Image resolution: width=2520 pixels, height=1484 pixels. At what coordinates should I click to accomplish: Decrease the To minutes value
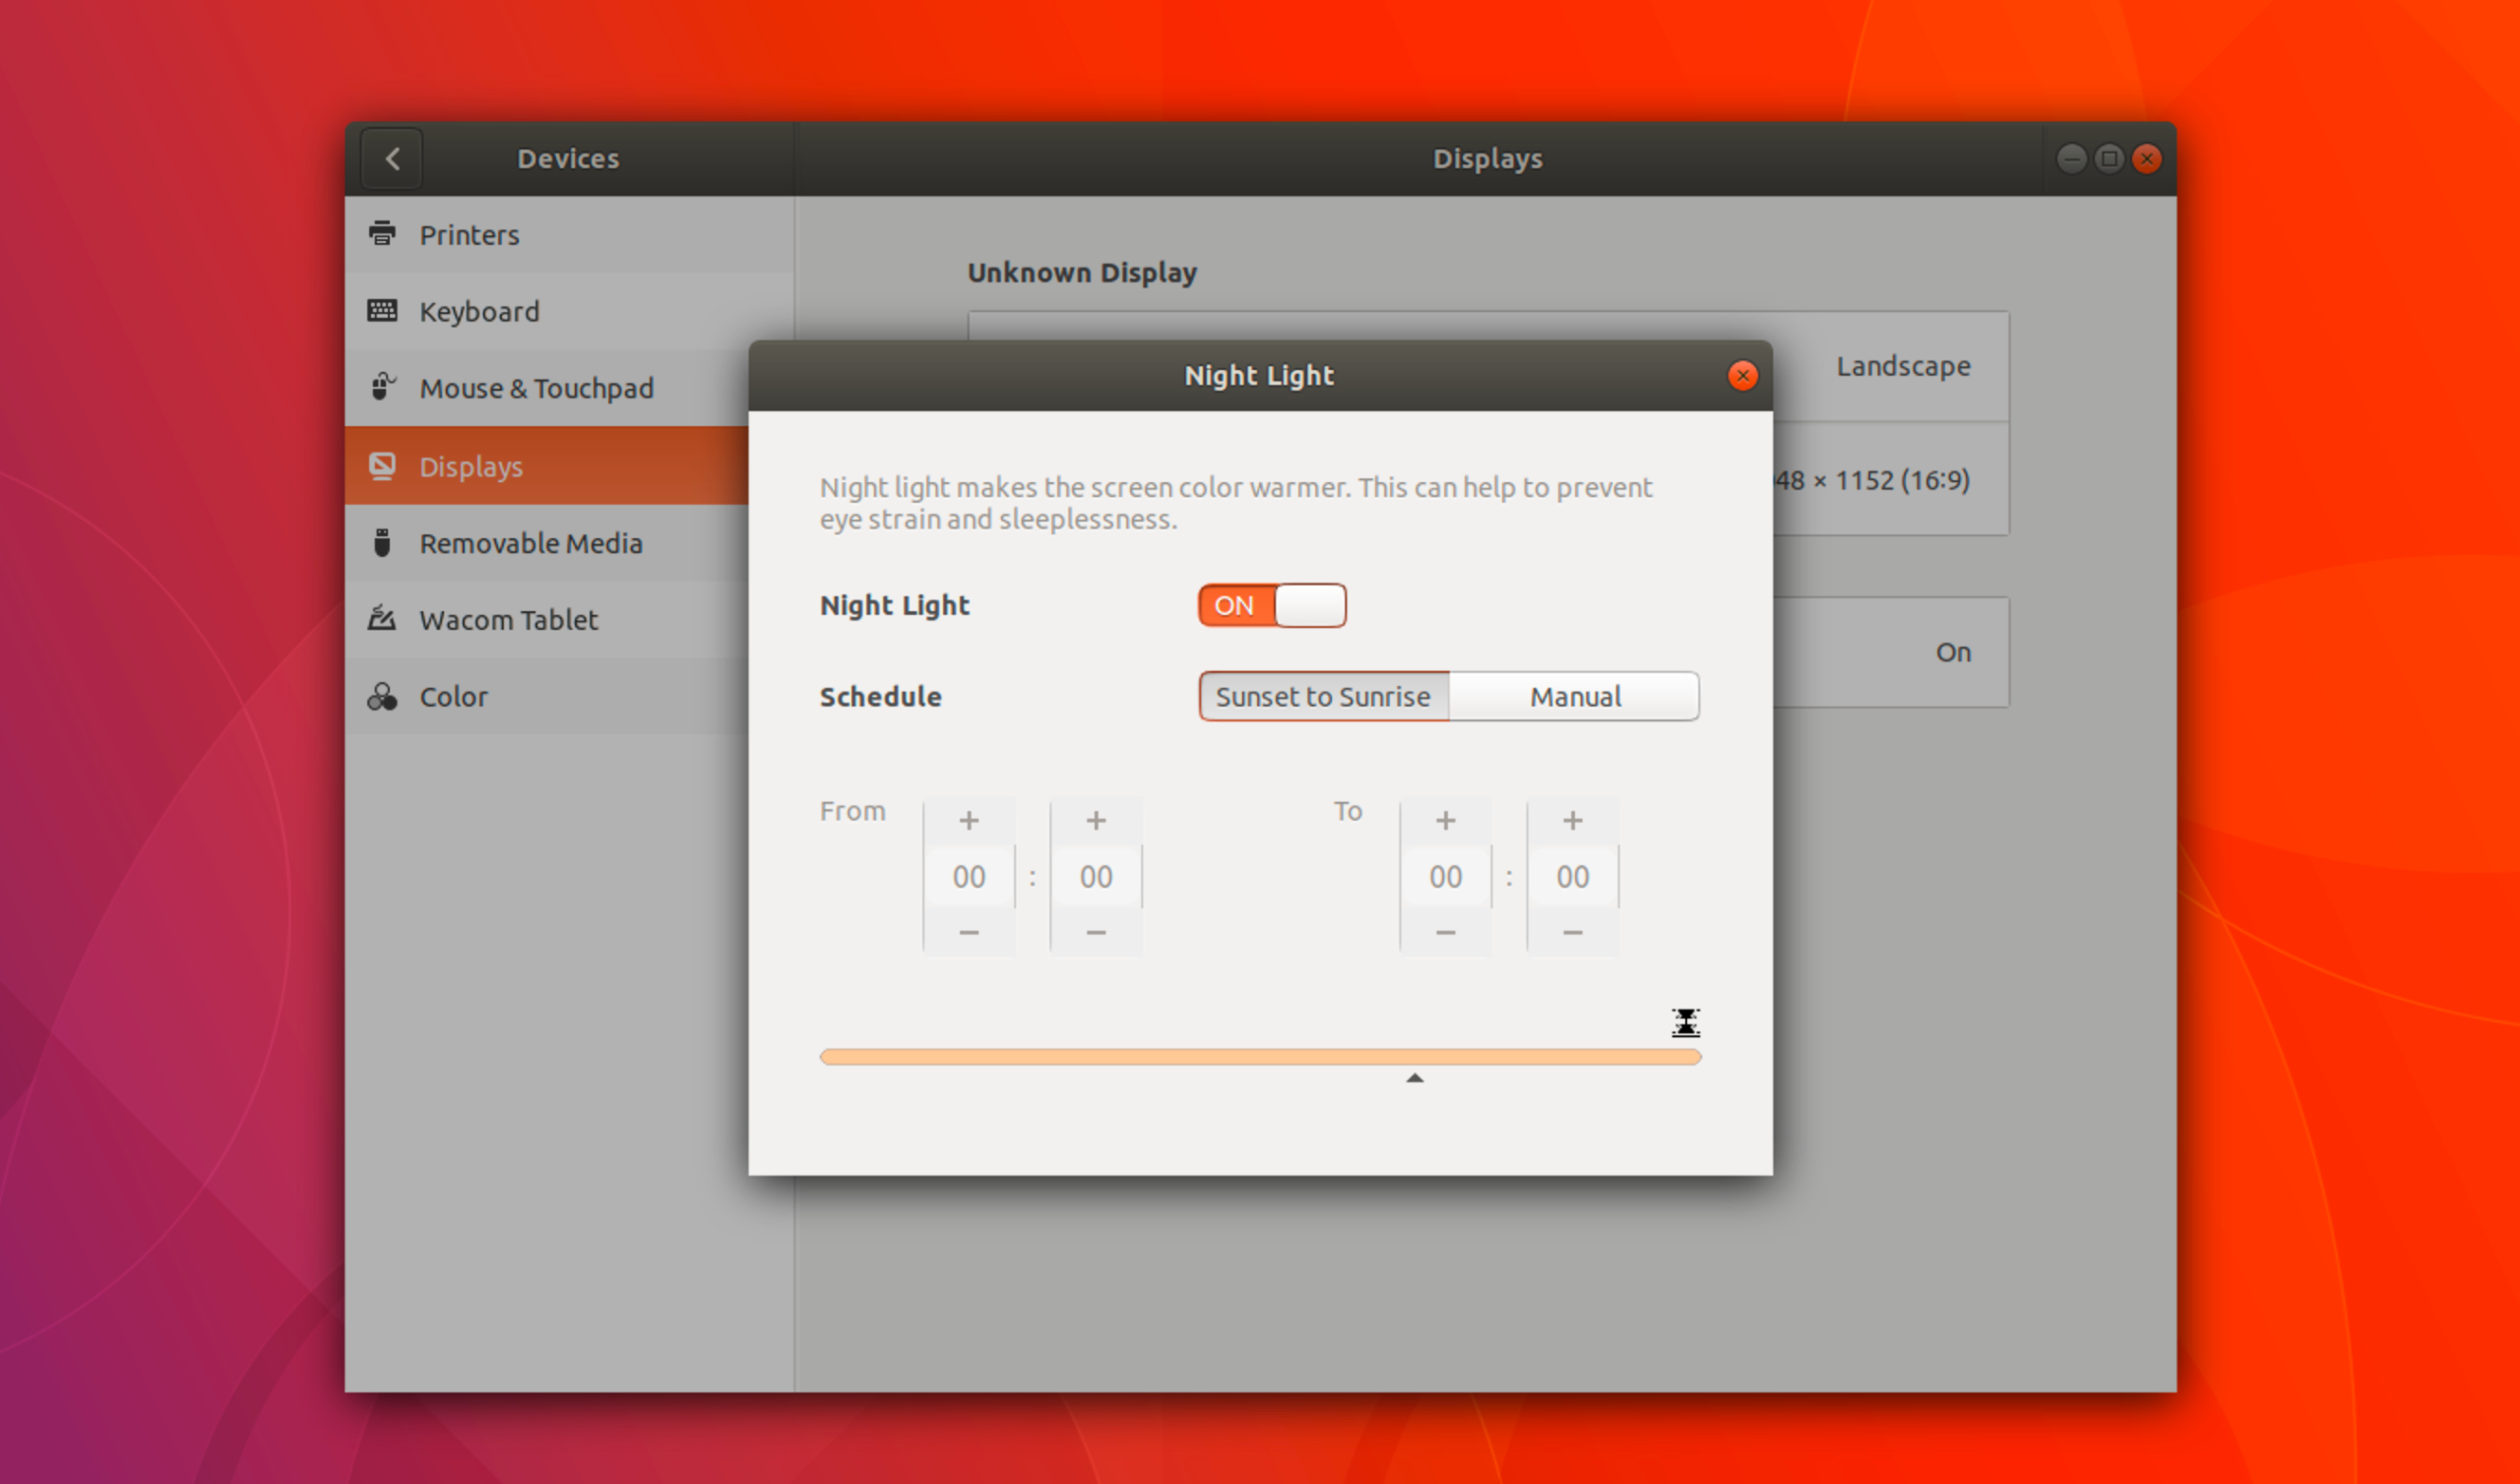(x=1572, y=932)
